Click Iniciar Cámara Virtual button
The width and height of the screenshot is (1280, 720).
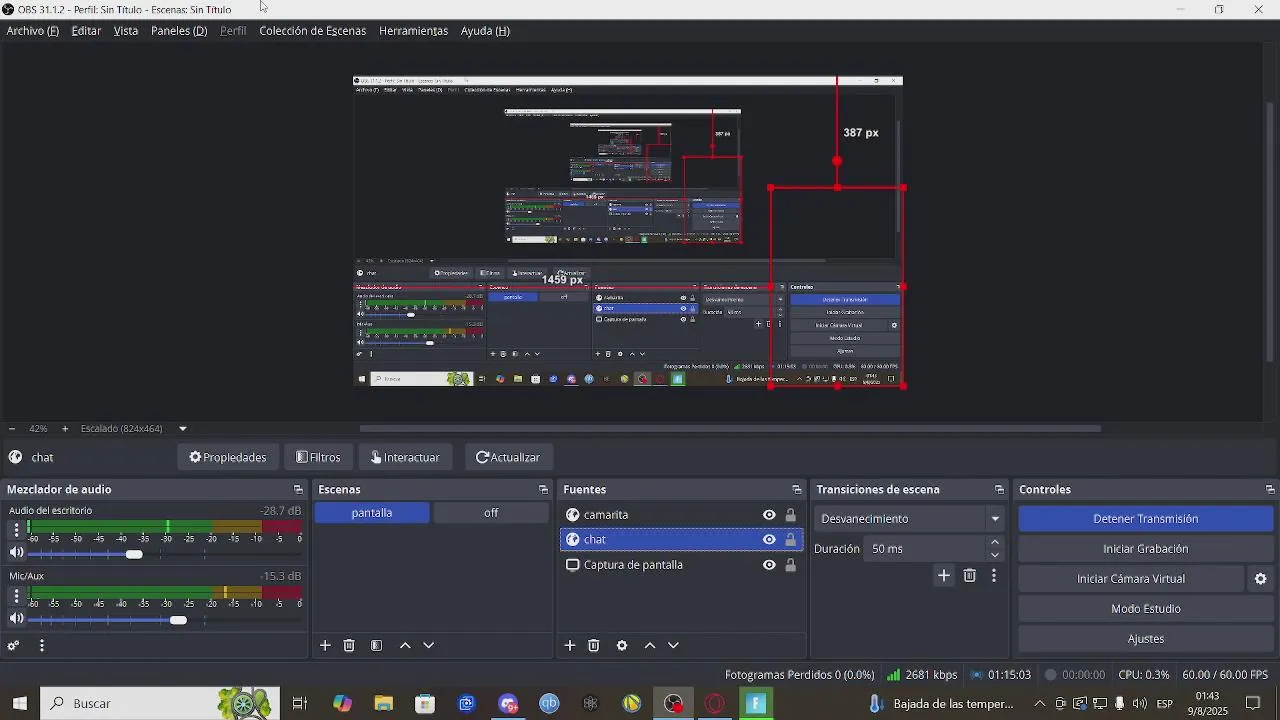point(1131,579)
